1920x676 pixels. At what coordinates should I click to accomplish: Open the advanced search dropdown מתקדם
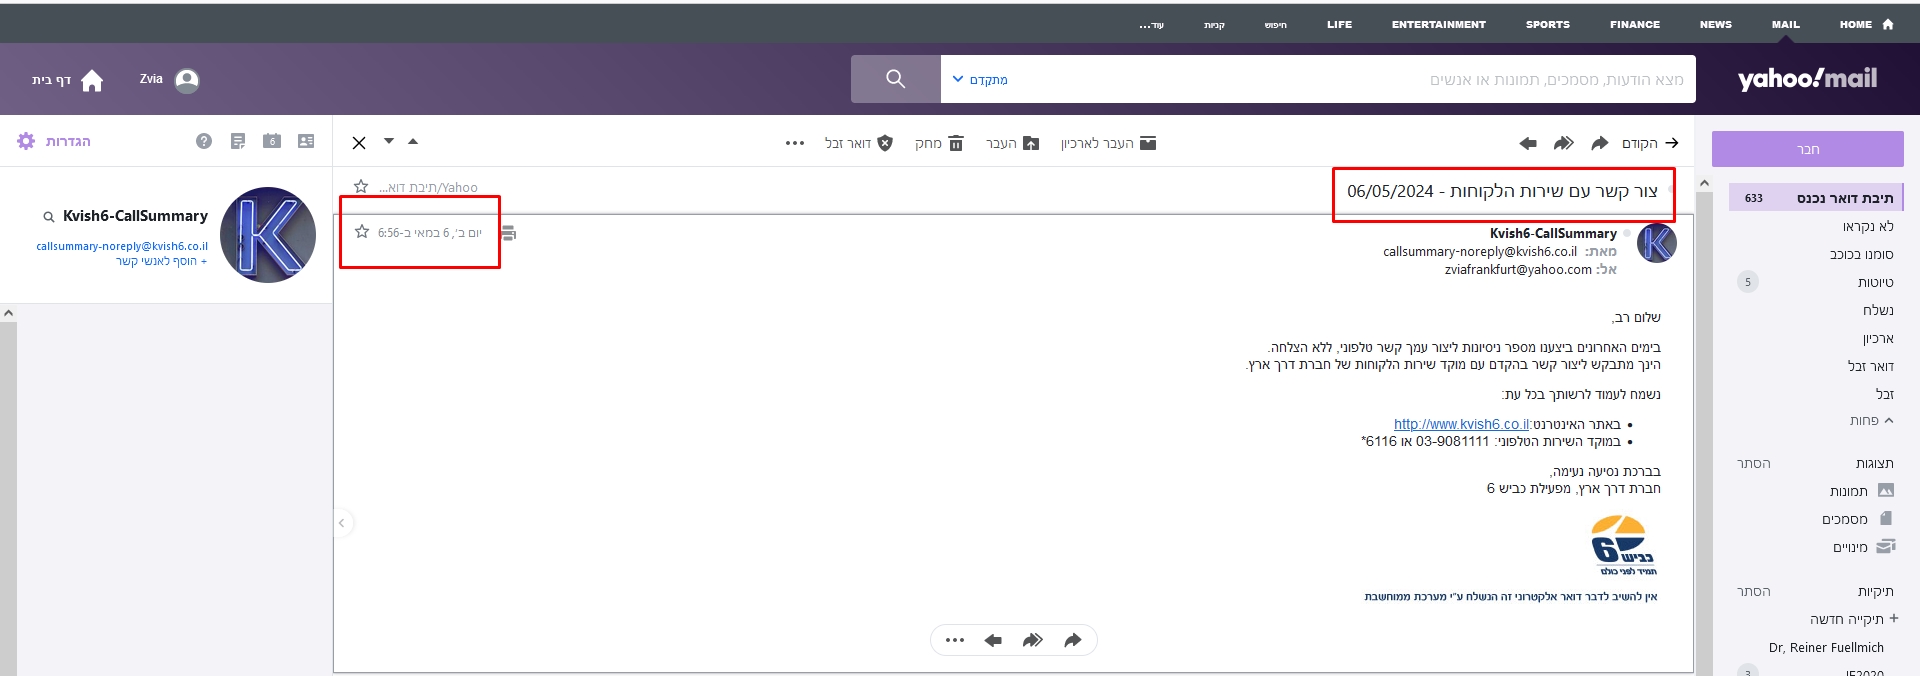coord(980,80)
